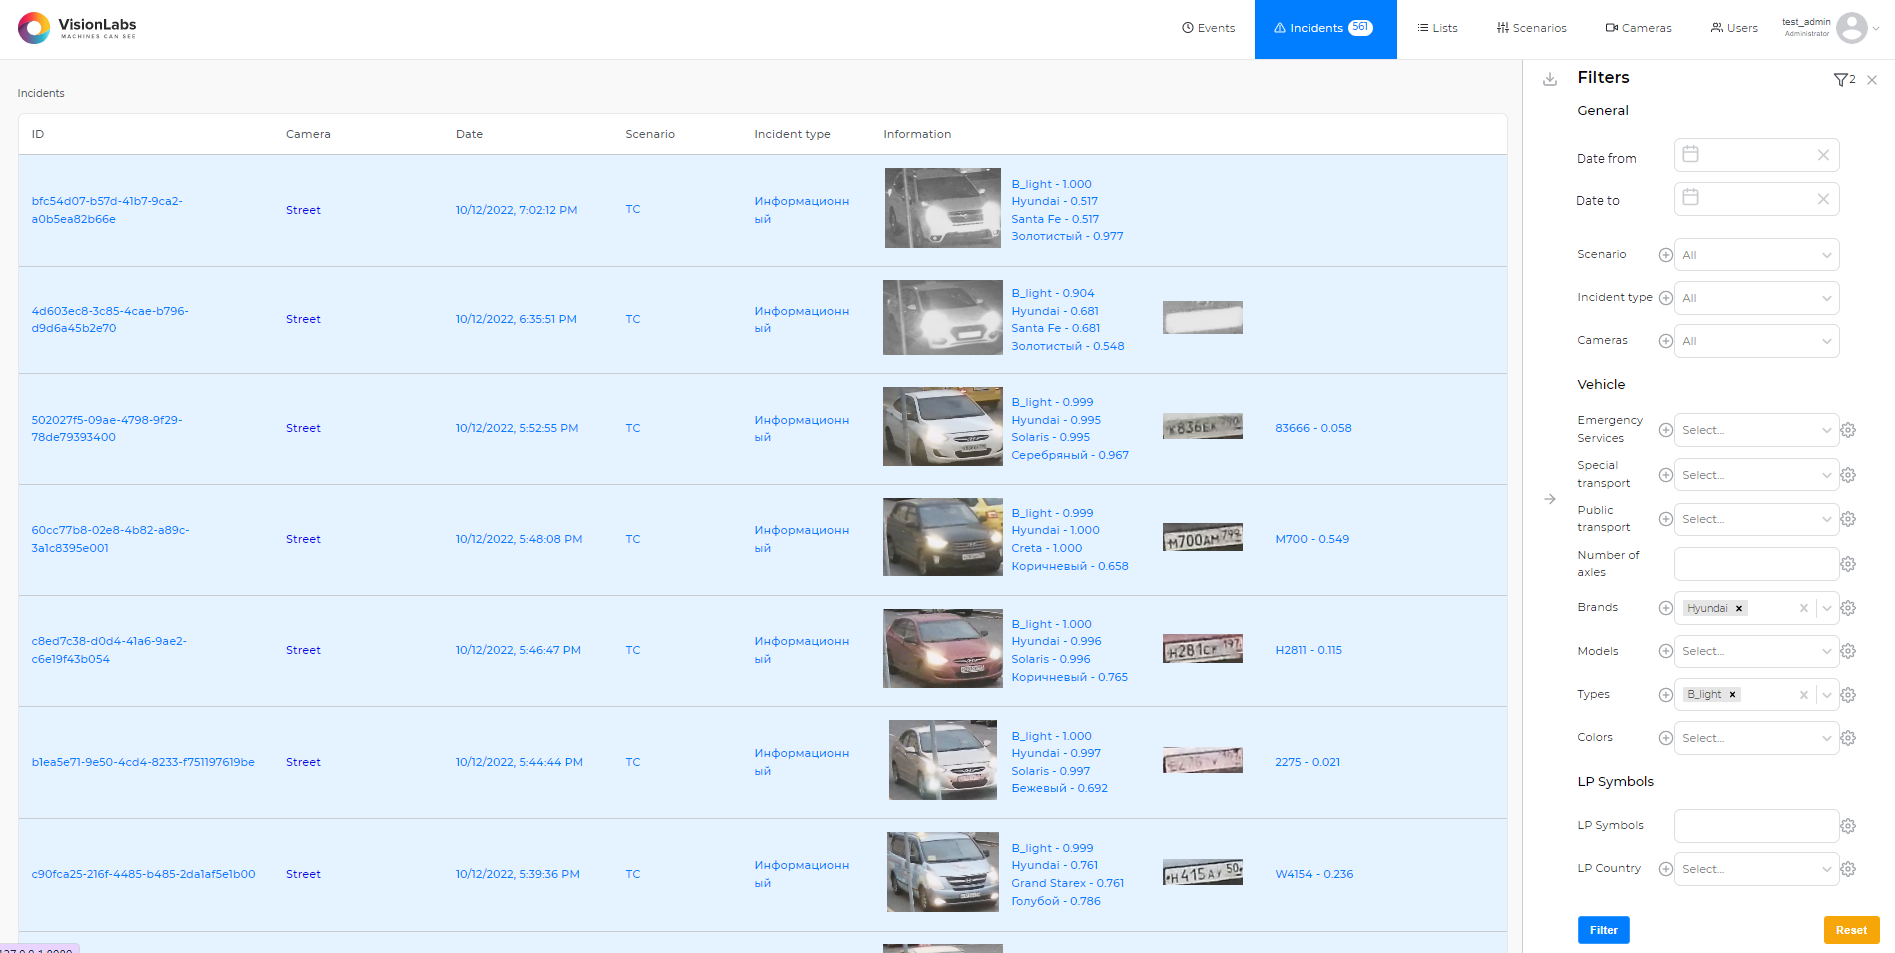
Task: Open gear settings for Brands
Action: [x=1848, y=608]
